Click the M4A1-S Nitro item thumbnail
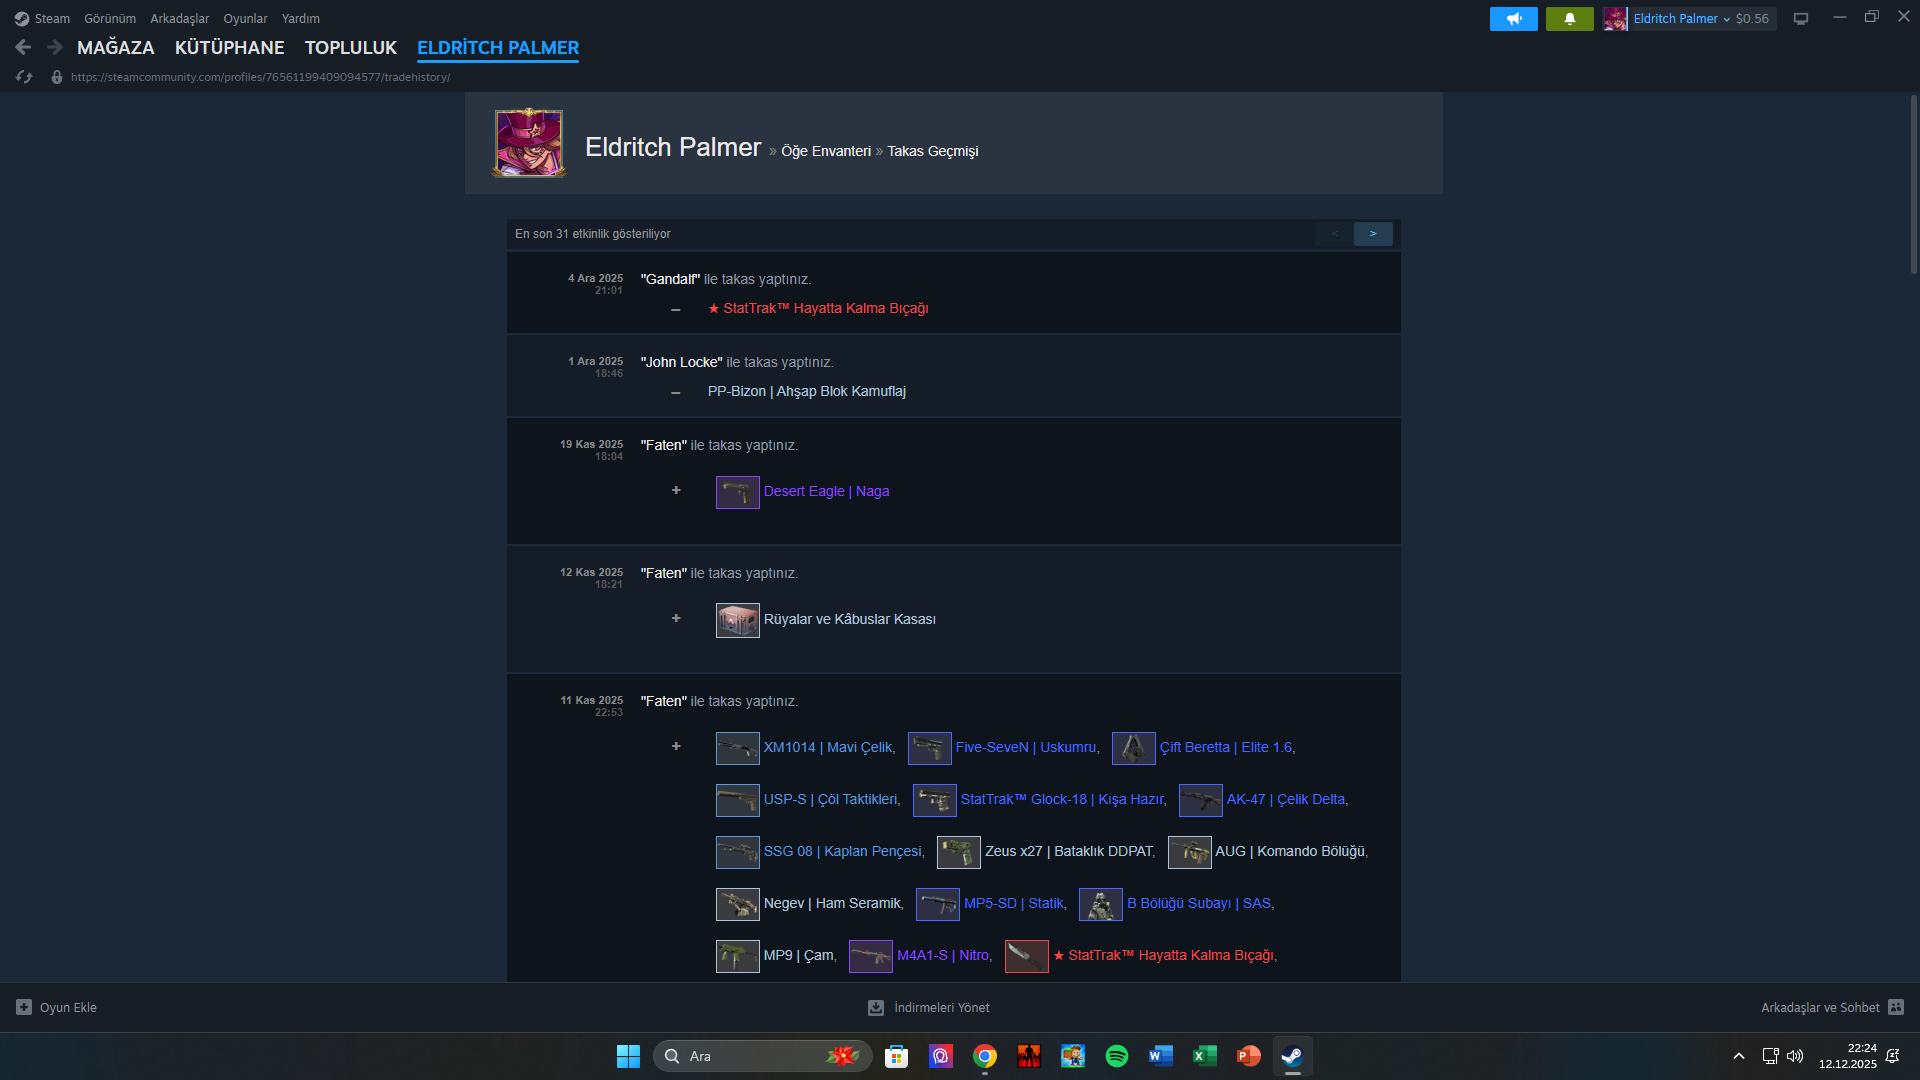1920x1080 pixels. (871, 956)
